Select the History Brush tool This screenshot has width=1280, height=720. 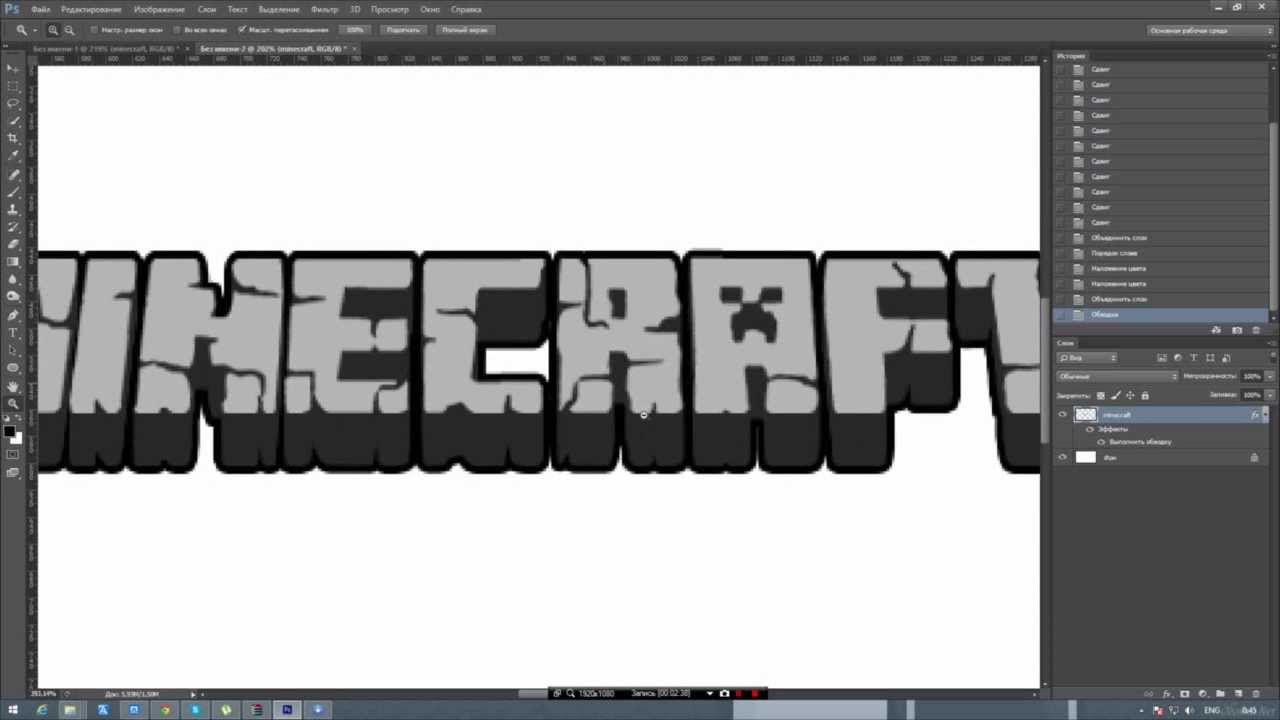(x=13, y=227)
